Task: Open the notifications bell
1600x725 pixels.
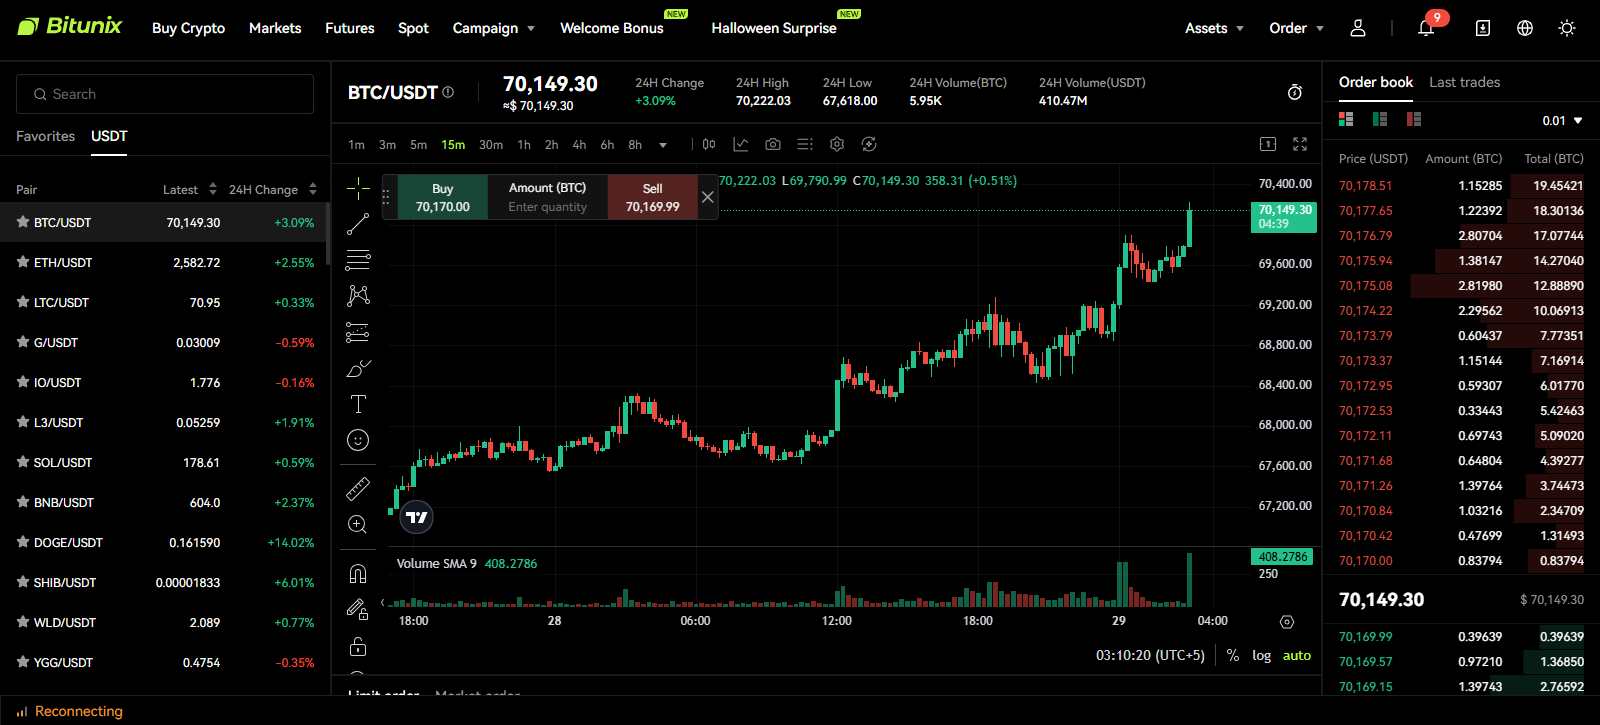Action: click(1426, 28)
